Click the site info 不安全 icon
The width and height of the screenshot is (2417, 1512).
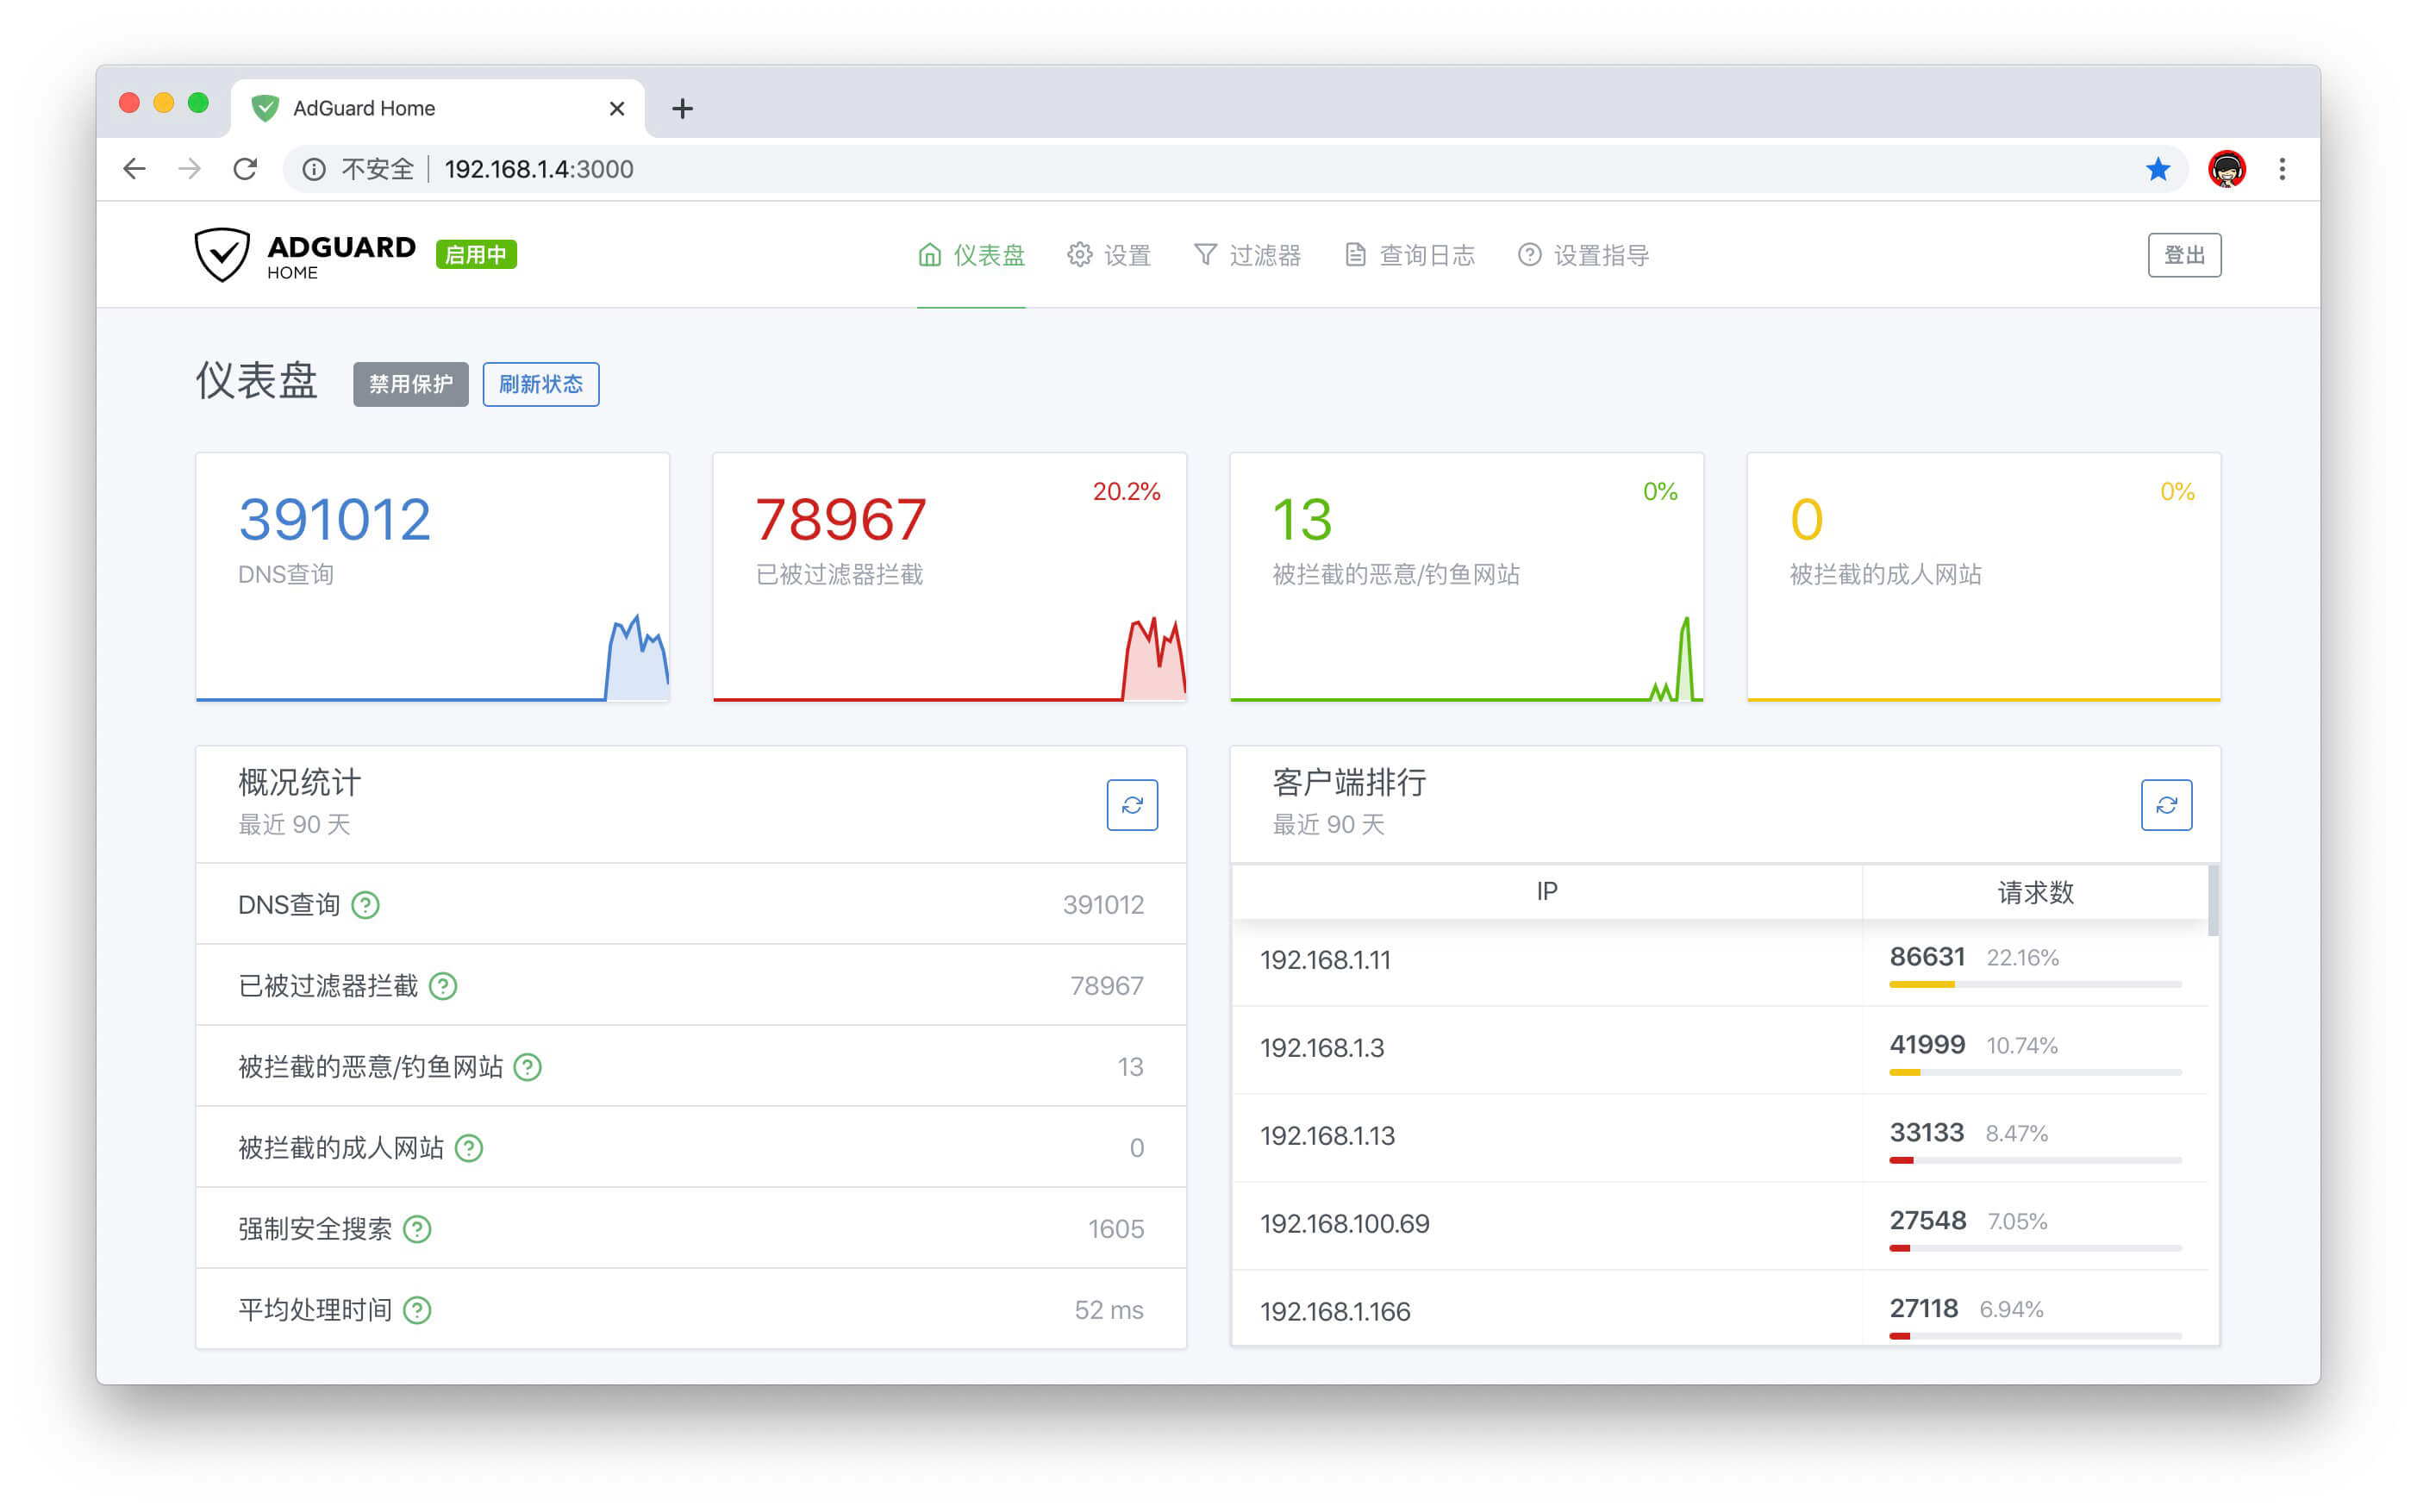[x=314, y=169]
